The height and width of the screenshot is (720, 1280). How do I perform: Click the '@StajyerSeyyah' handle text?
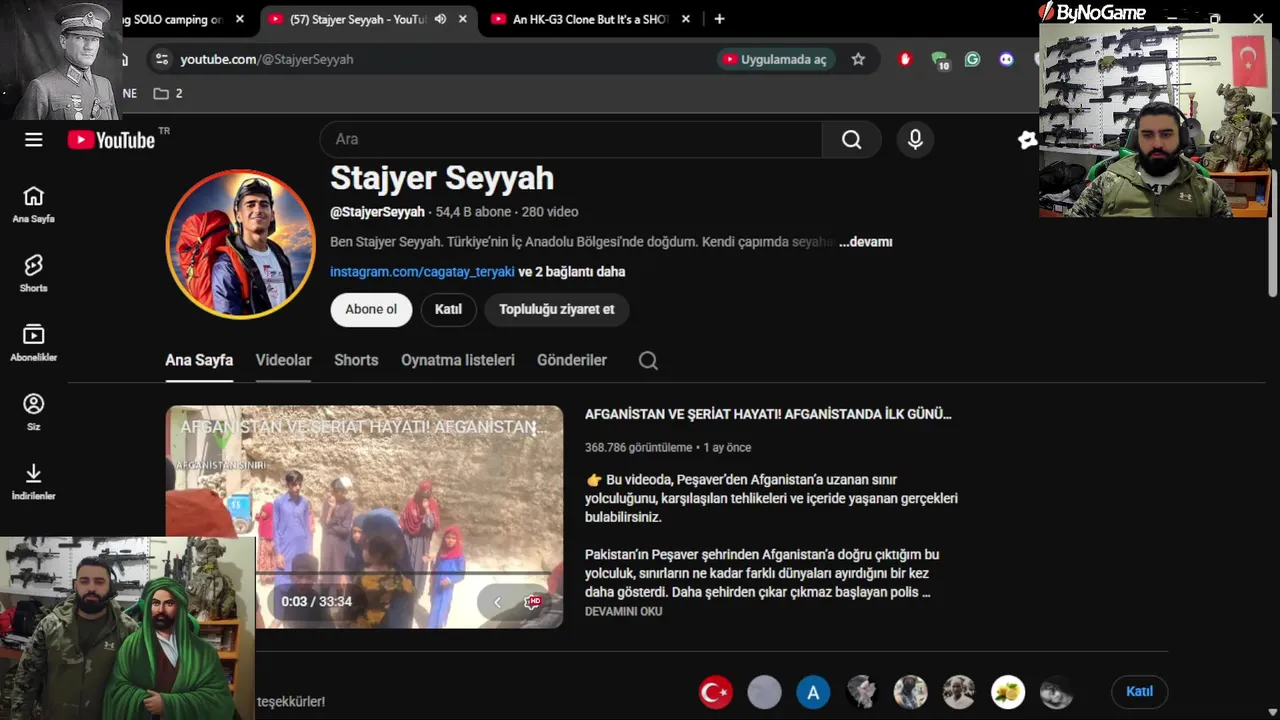(377, 212)
